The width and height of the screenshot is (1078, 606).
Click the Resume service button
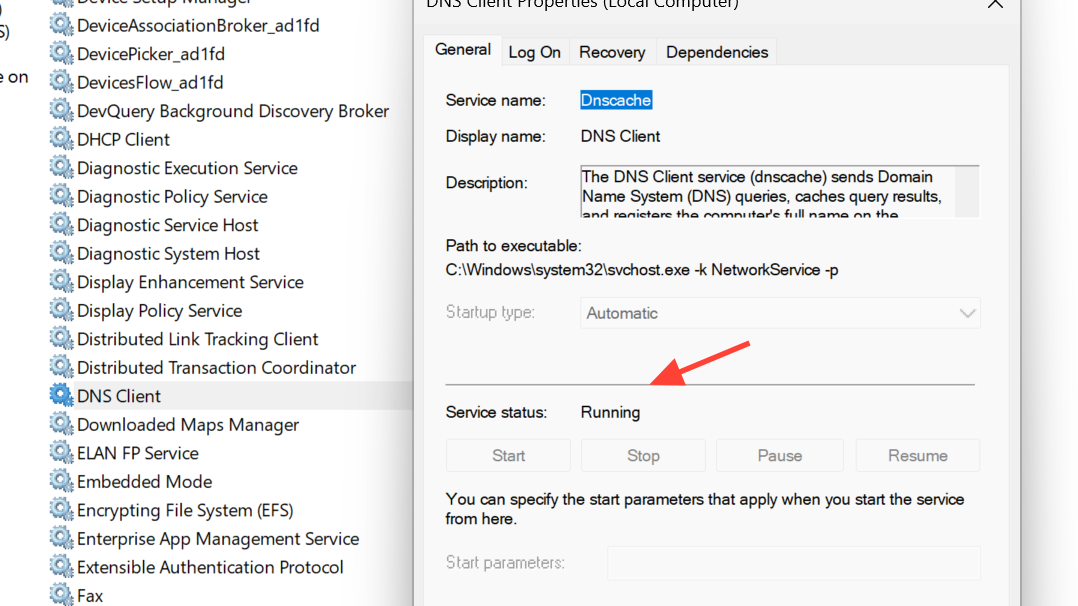point(917,456)
